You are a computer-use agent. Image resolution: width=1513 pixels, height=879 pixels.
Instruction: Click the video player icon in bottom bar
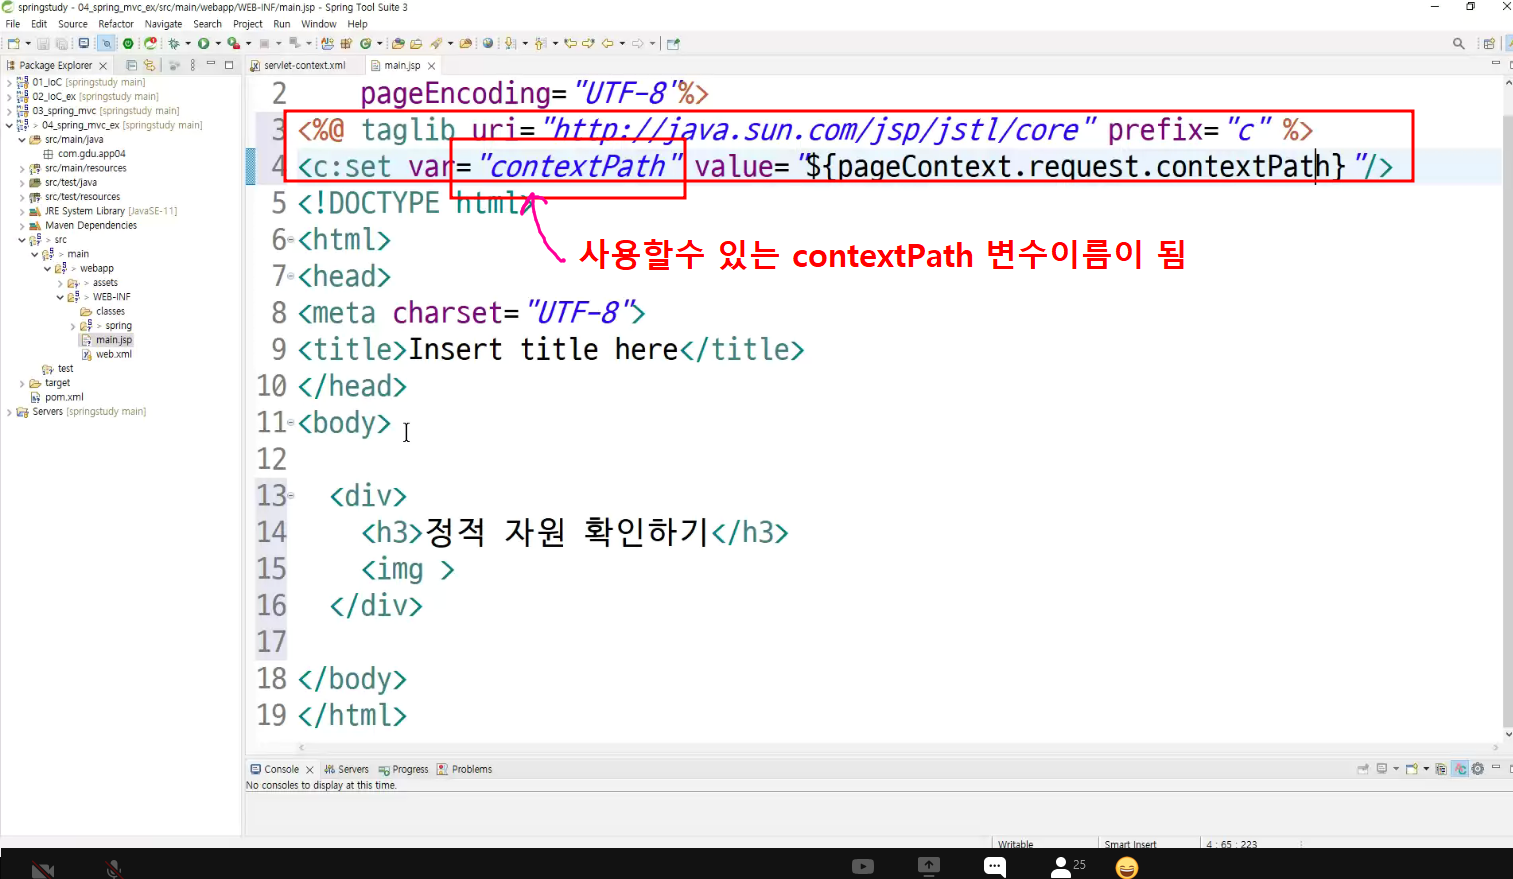pos(863,866)
